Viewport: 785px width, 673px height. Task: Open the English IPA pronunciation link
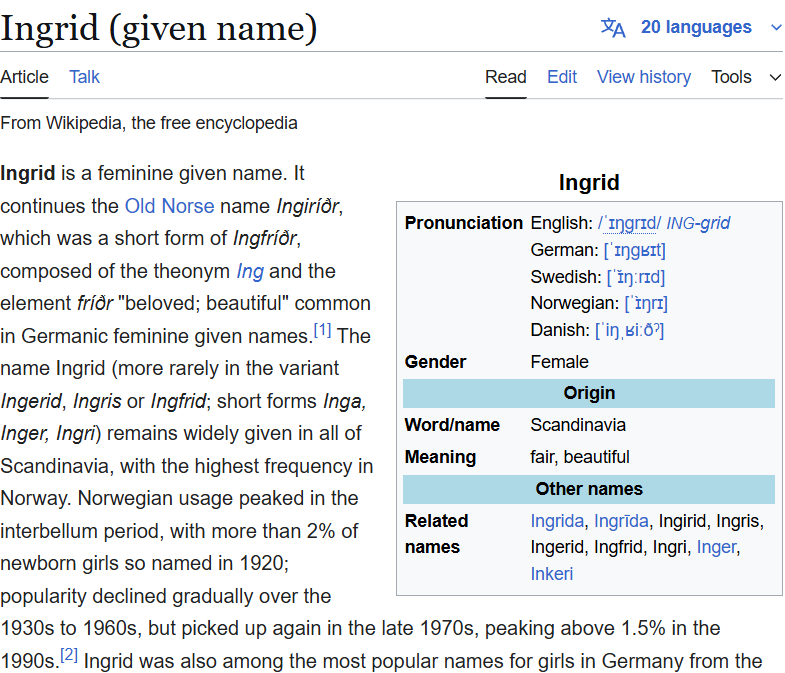(629, 223)
